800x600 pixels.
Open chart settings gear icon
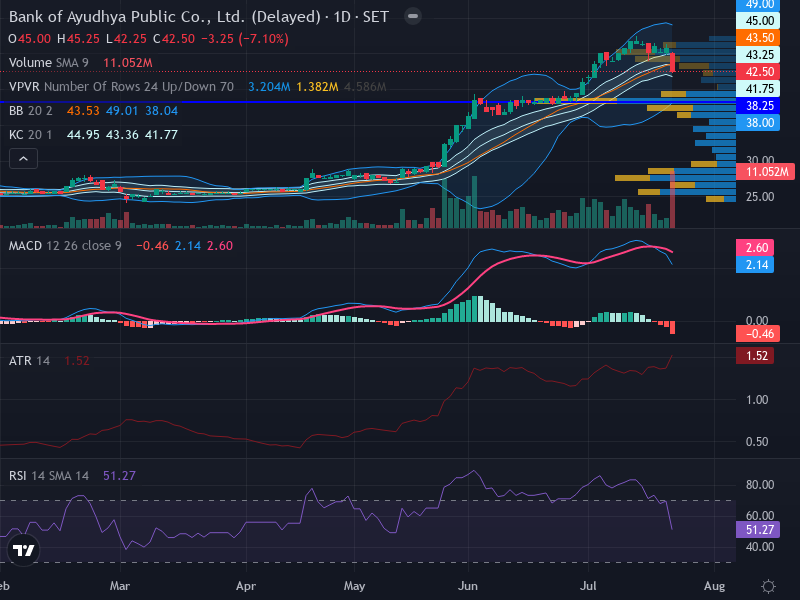click(x=768, y=586)
